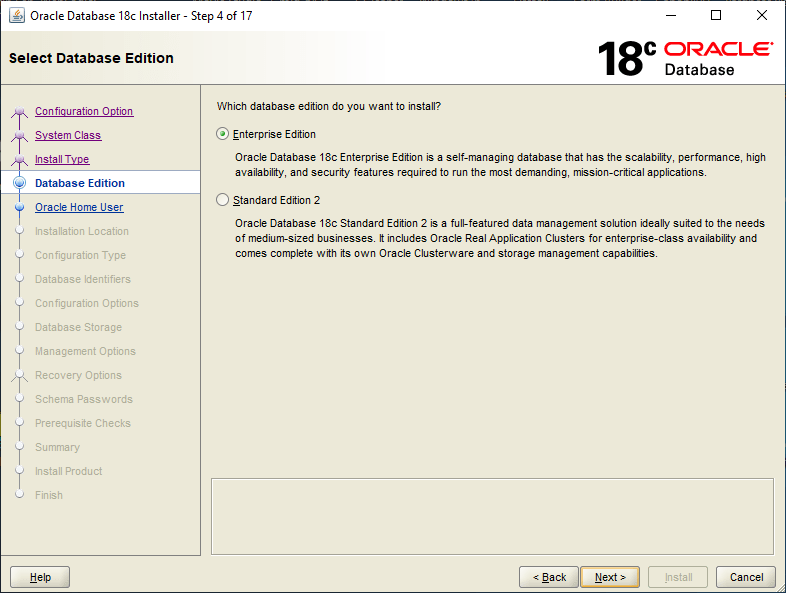Click the System Class step marker icon
786x593 pixels.
pos(20,135)
